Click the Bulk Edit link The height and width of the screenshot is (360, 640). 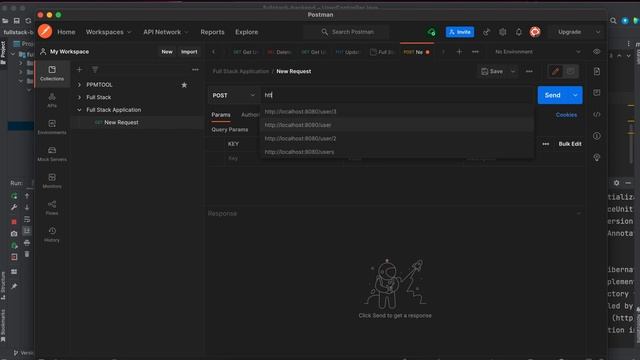[570, 144]
